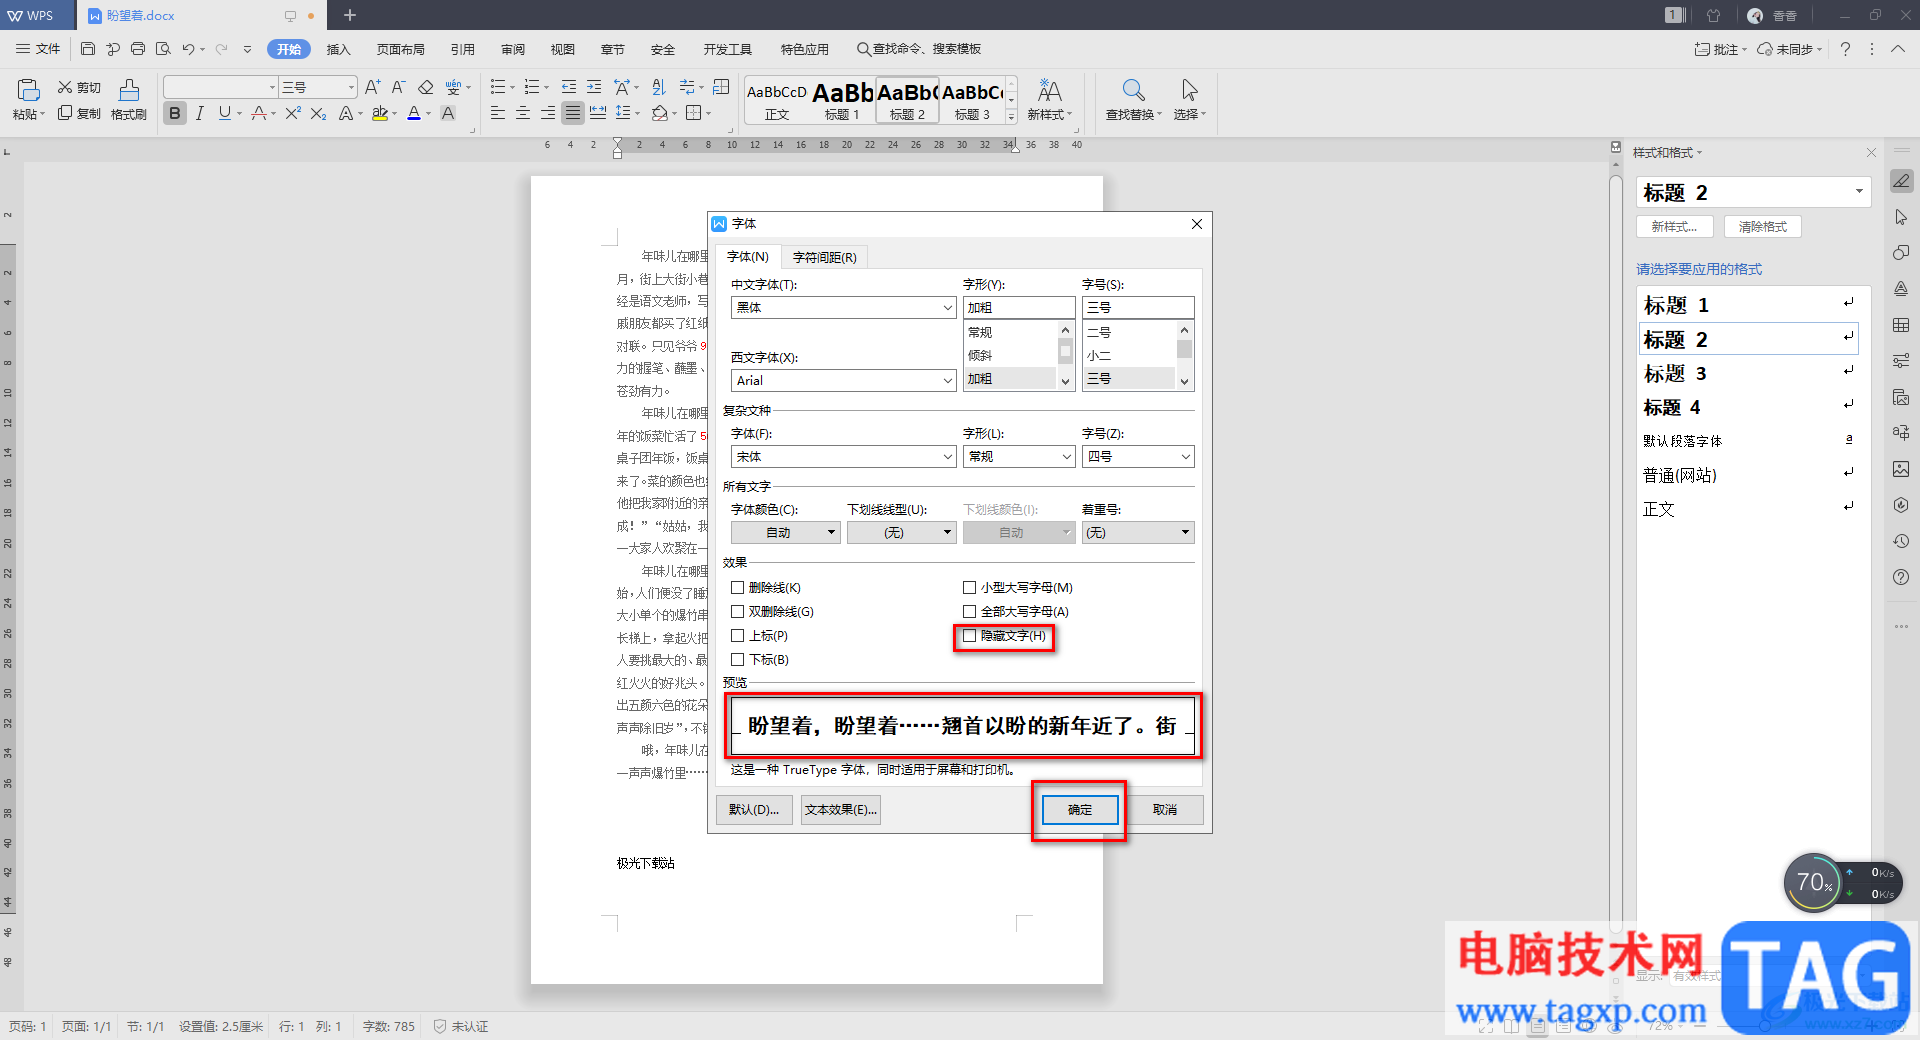Check the 双删除线 double strikethrough checkbox
Viewport: 1920px width, 1040px height.
coord(737,612)
